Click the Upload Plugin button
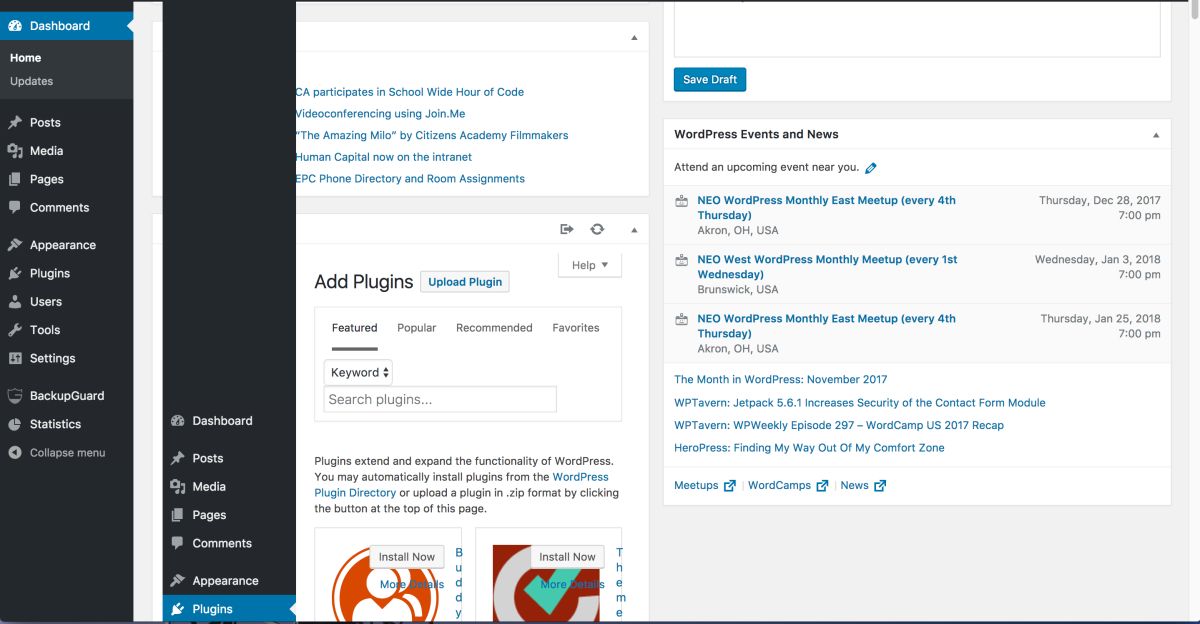 pyautogui.click(x=465, y=282)
